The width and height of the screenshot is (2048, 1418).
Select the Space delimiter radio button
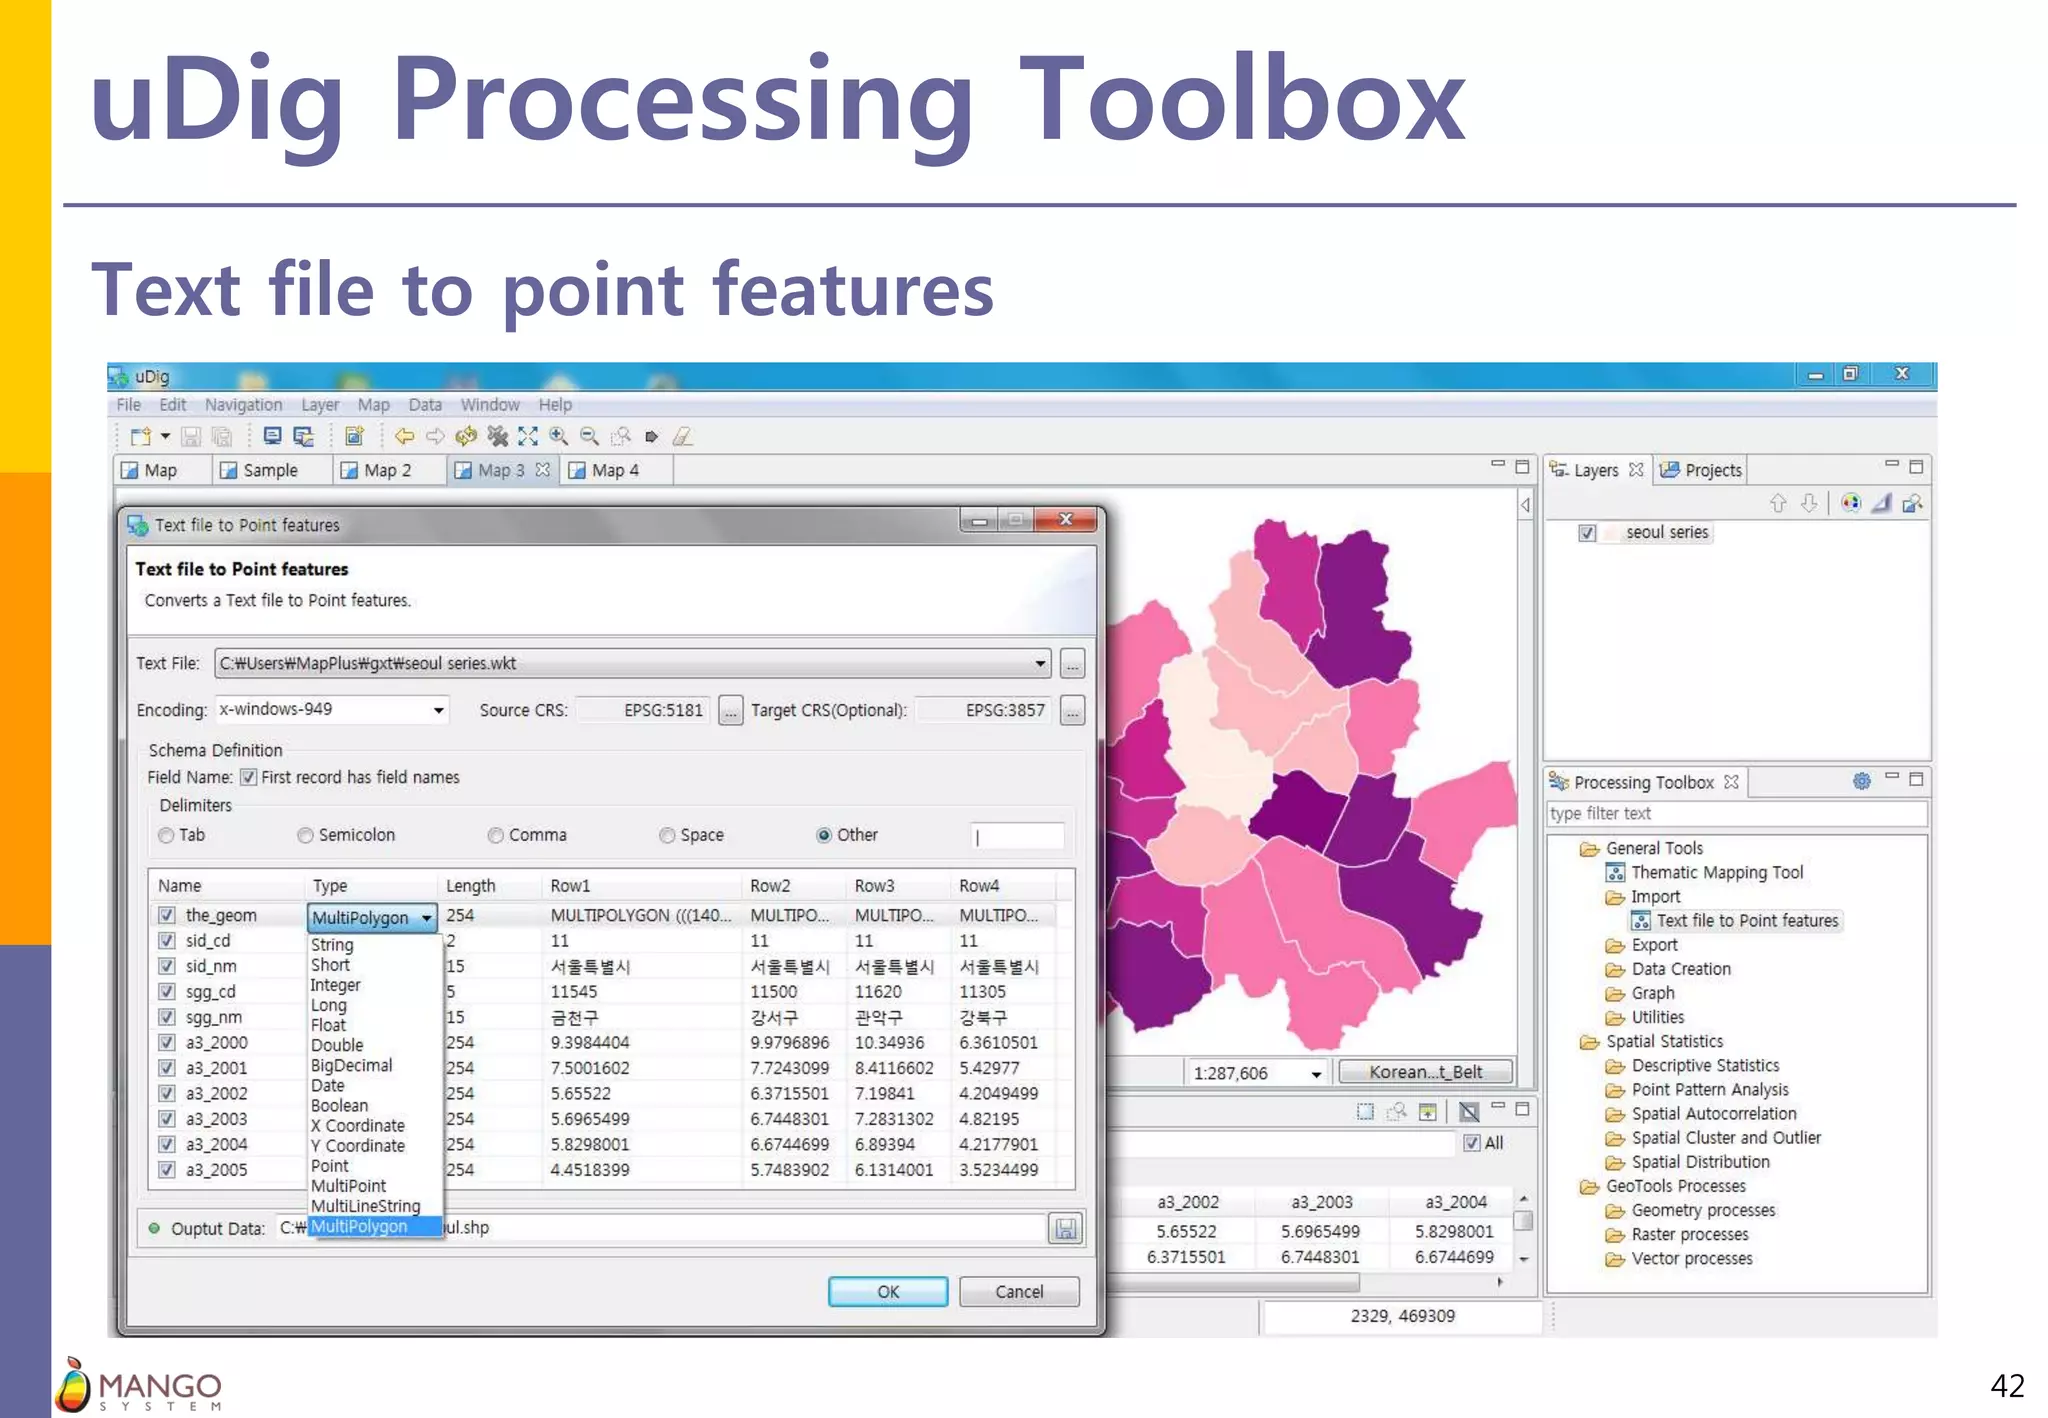[668, 835]
